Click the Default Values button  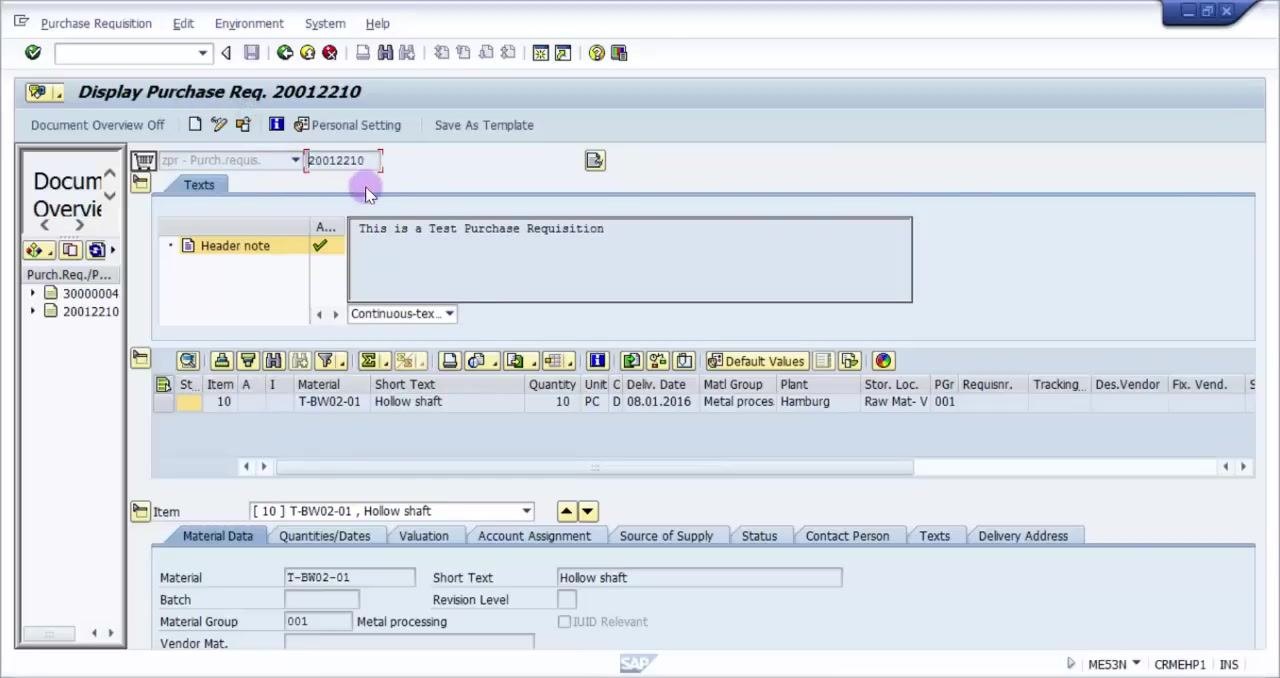coord(755,361)
